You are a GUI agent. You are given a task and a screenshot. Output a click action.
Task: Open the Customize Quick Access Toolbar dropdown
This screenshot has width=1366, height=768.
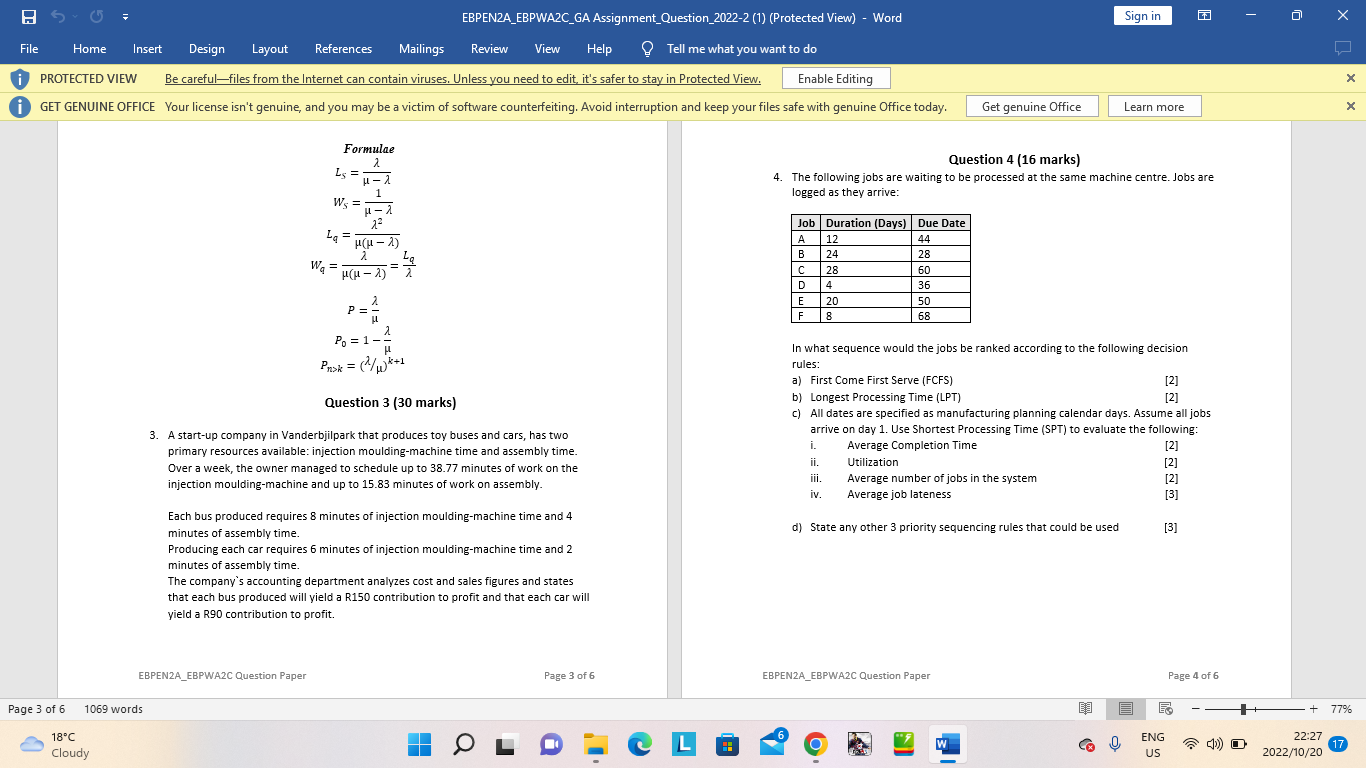coord(124,17)
